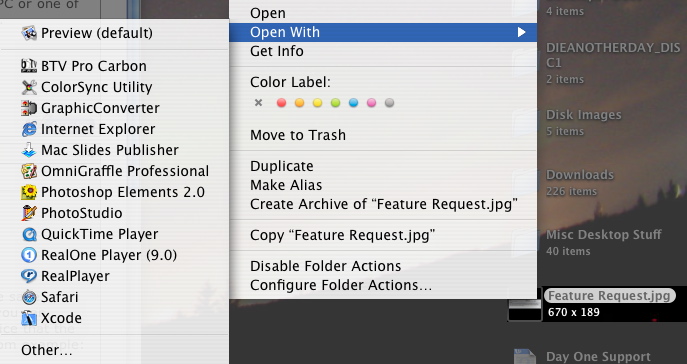
Task: Open with OmniGraffle Professional
Action: pos(114,171)
